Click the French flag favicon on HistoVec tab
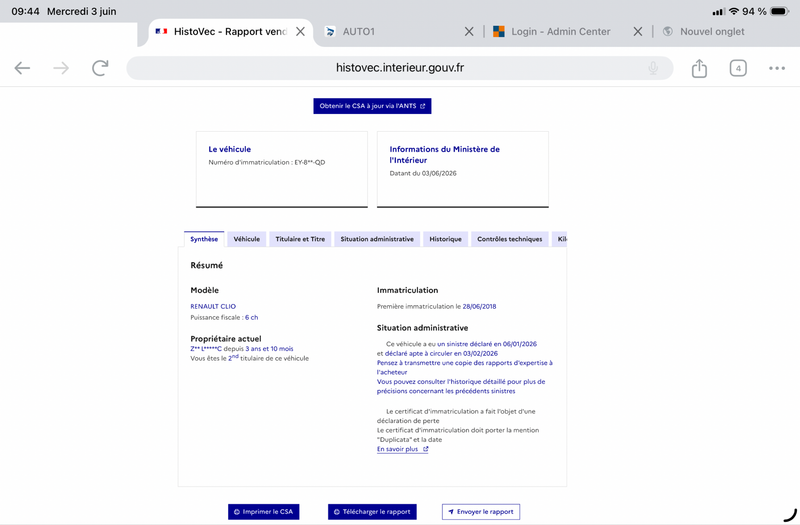 click(161, 32)
